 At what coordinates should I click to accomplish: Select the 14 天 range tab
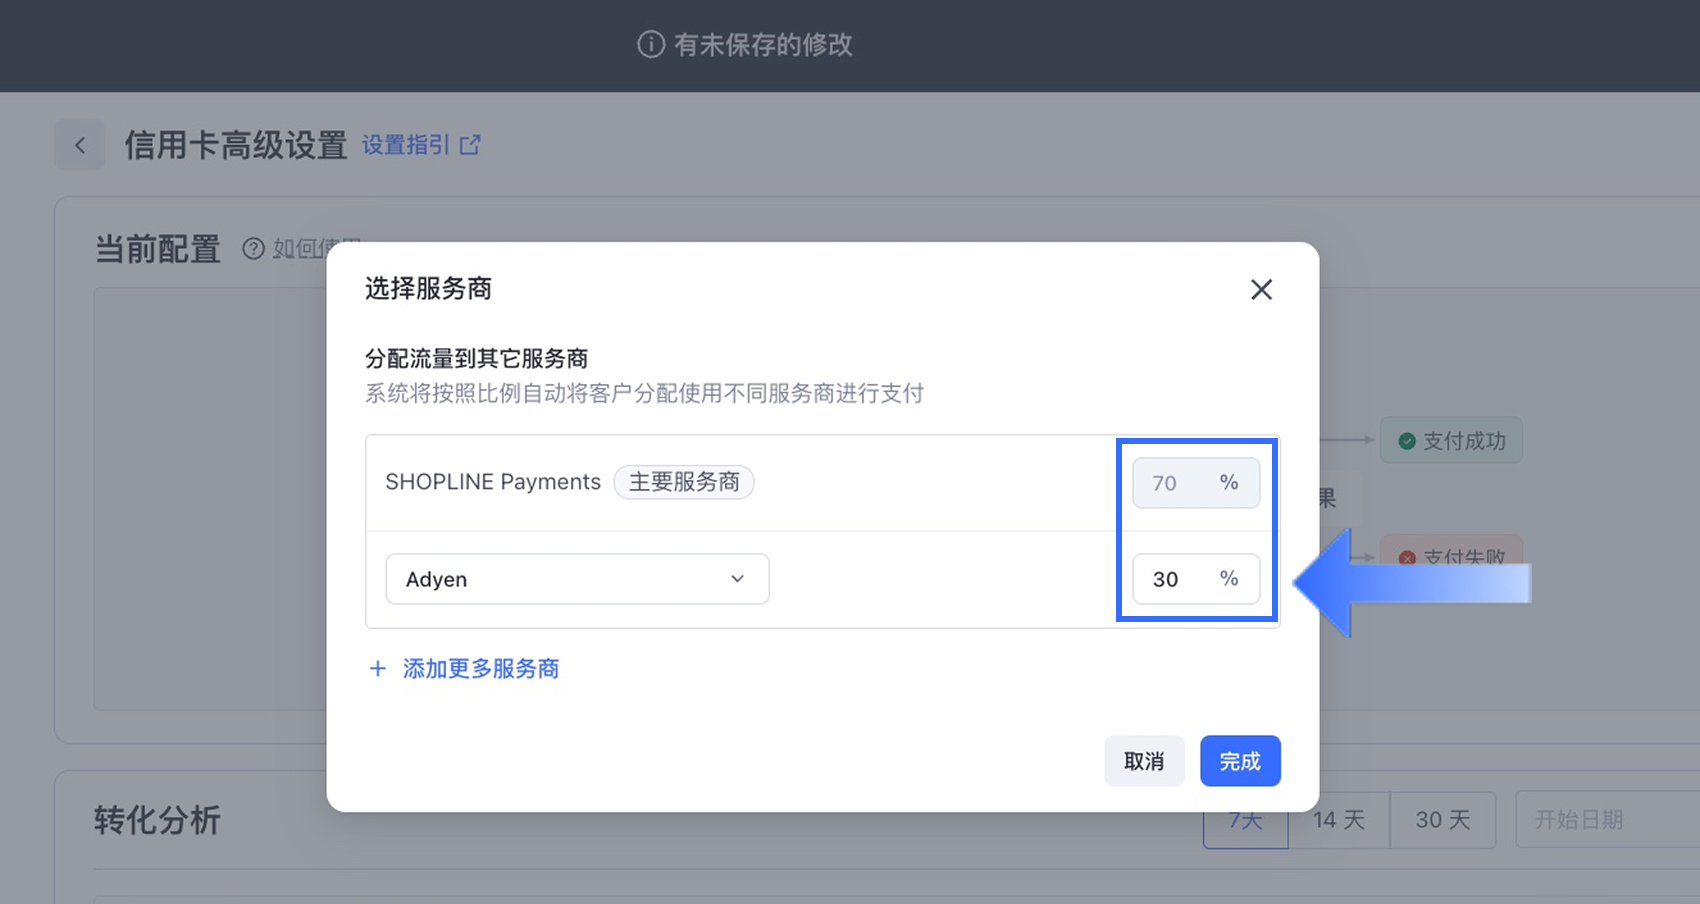click(x=1339, y=820)
